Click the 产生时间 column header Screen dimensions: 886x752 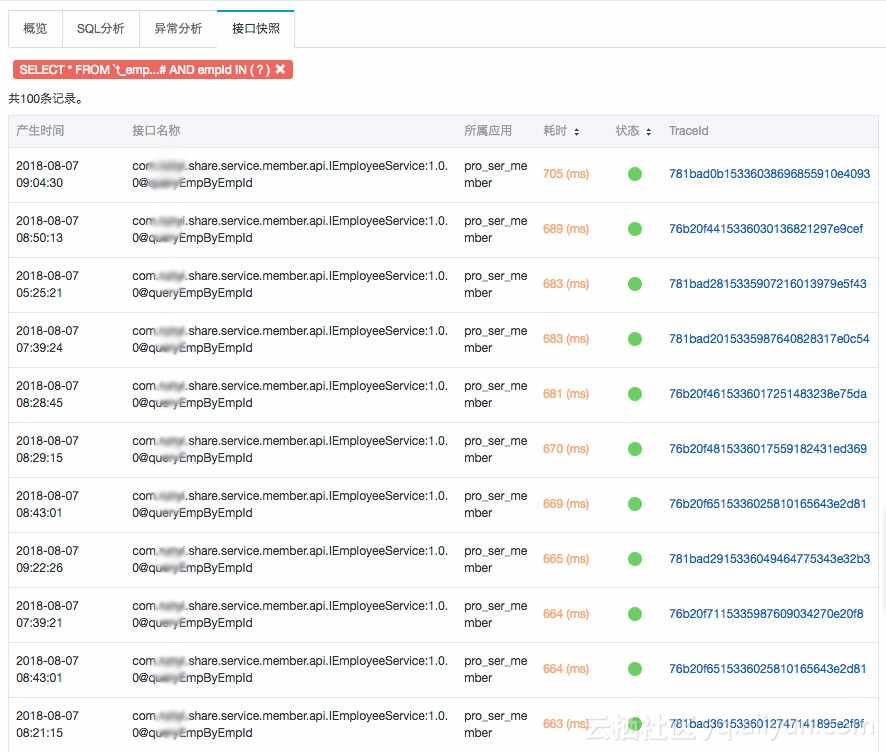[40, 131]
